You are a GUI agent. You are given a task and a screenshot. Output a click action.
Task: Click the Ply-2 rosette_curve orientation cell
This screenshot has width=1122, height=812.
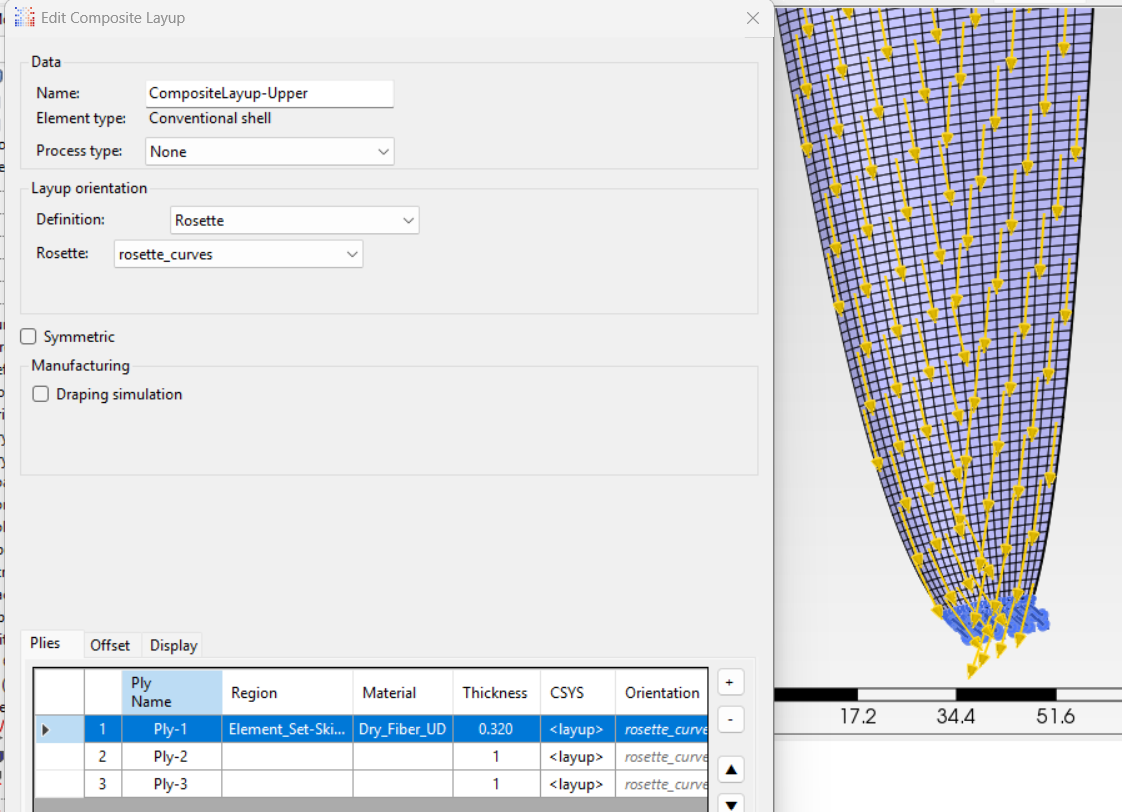(x=662, y=757)
